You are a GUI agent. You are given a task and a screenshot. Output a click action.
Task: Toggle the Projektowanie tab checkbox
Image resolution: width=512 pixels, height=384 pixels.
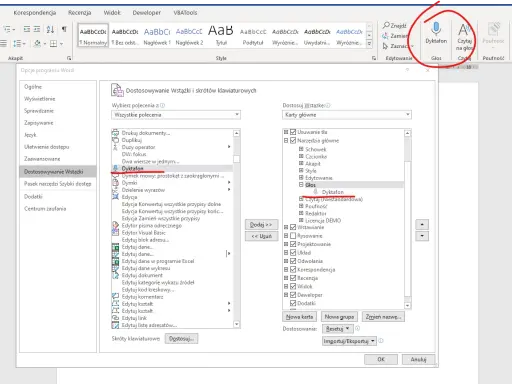293,244
